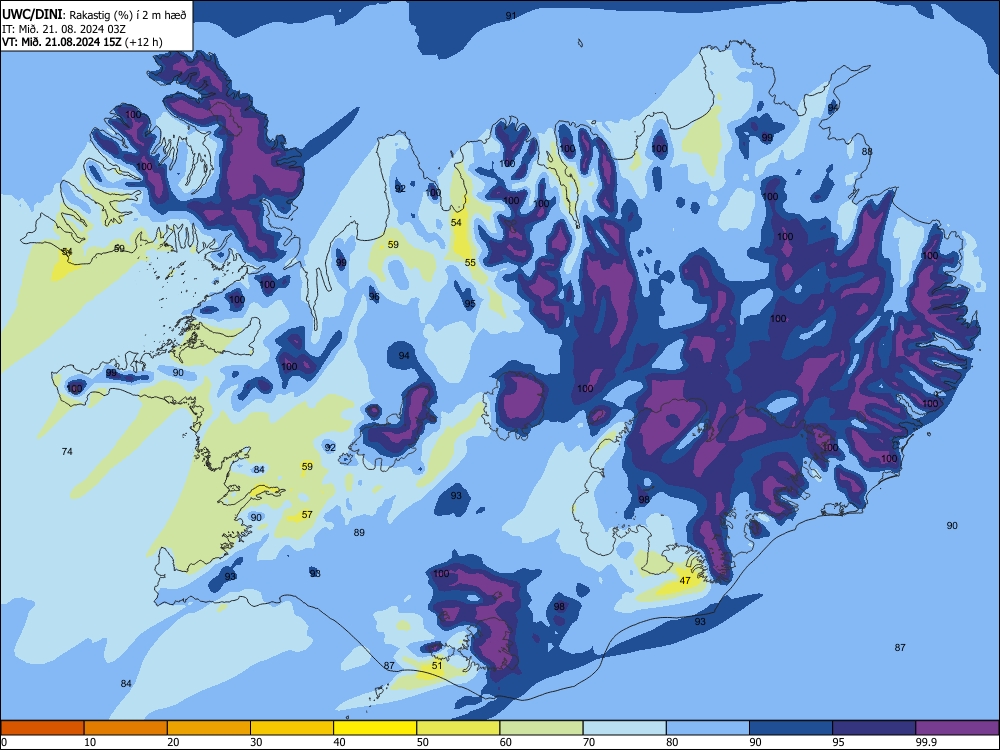Pick the pale blue 70–80 legend swatch
1000x750 pixels.
click(625, 728)
